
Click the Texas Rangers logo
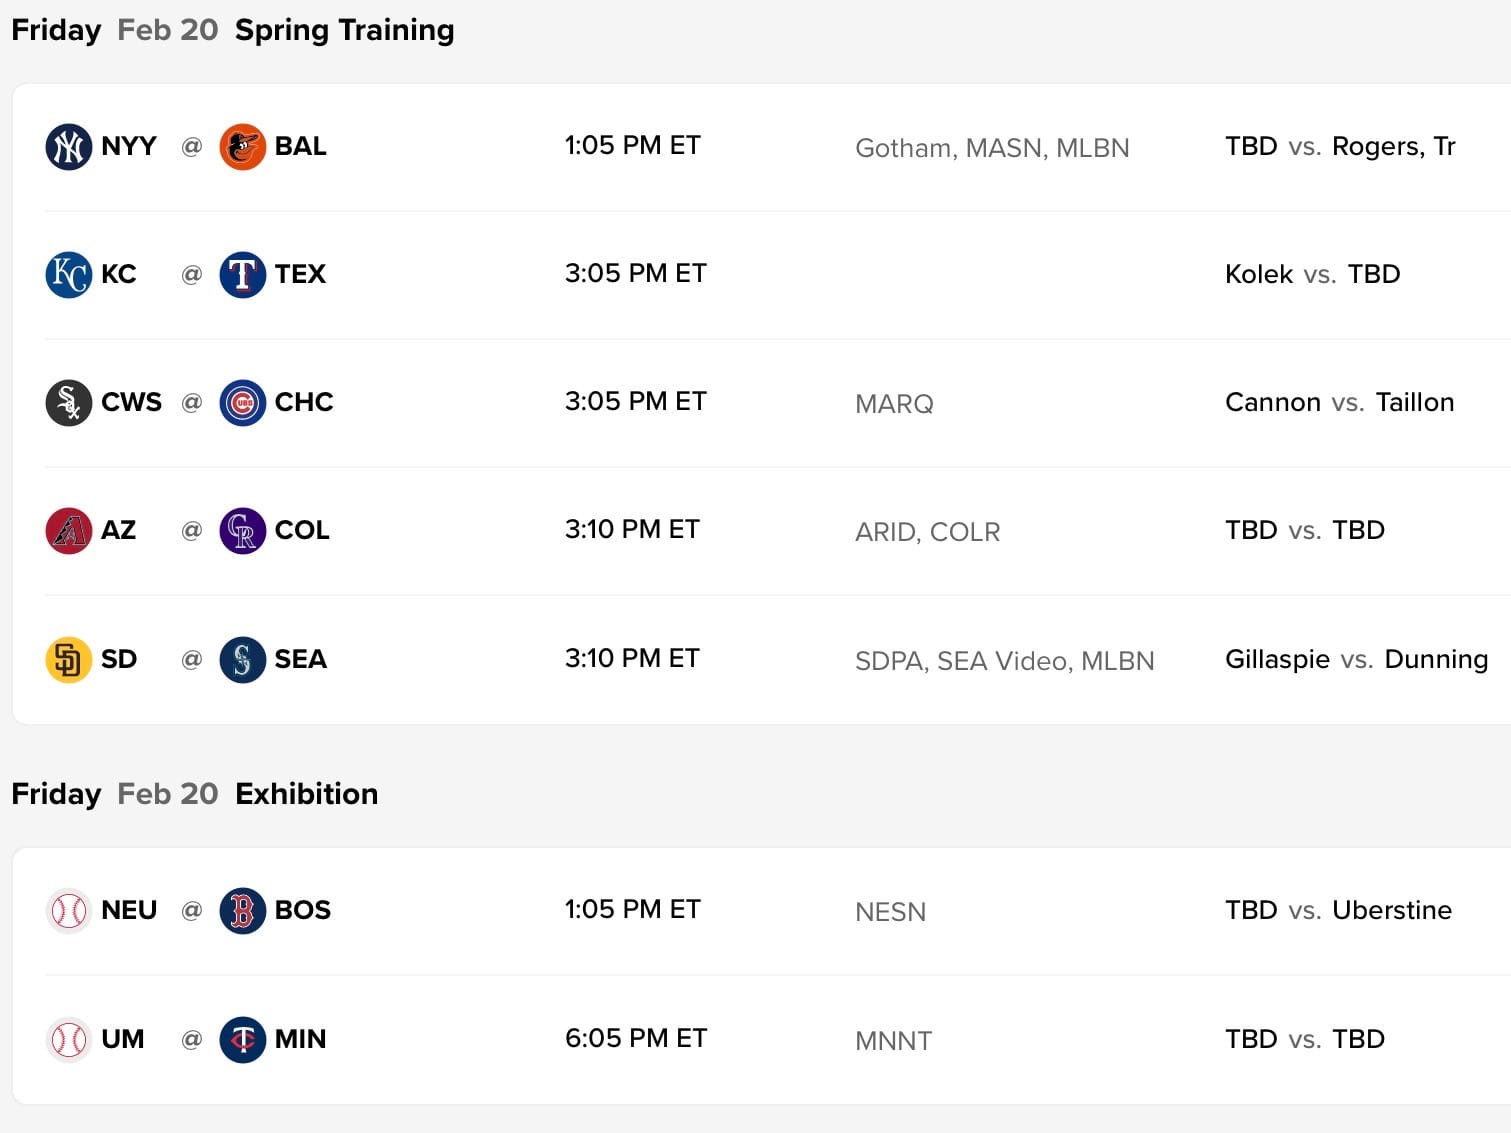pyautogui.click(x=242, y=275)
